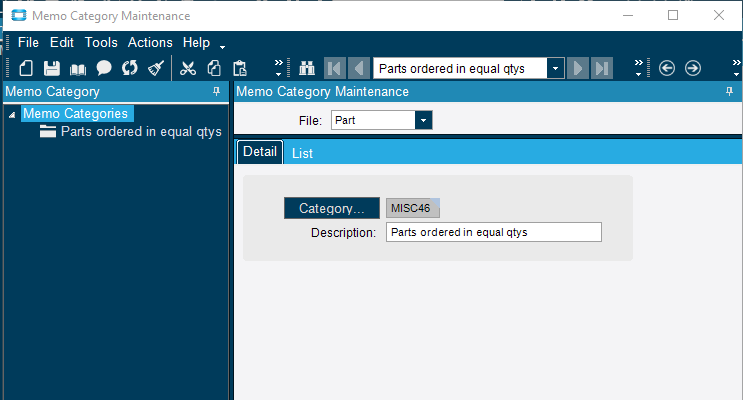Viewport: 743px width, 400px height.
Task: Open the menu bar options arrow
Action: pos(222,47)
